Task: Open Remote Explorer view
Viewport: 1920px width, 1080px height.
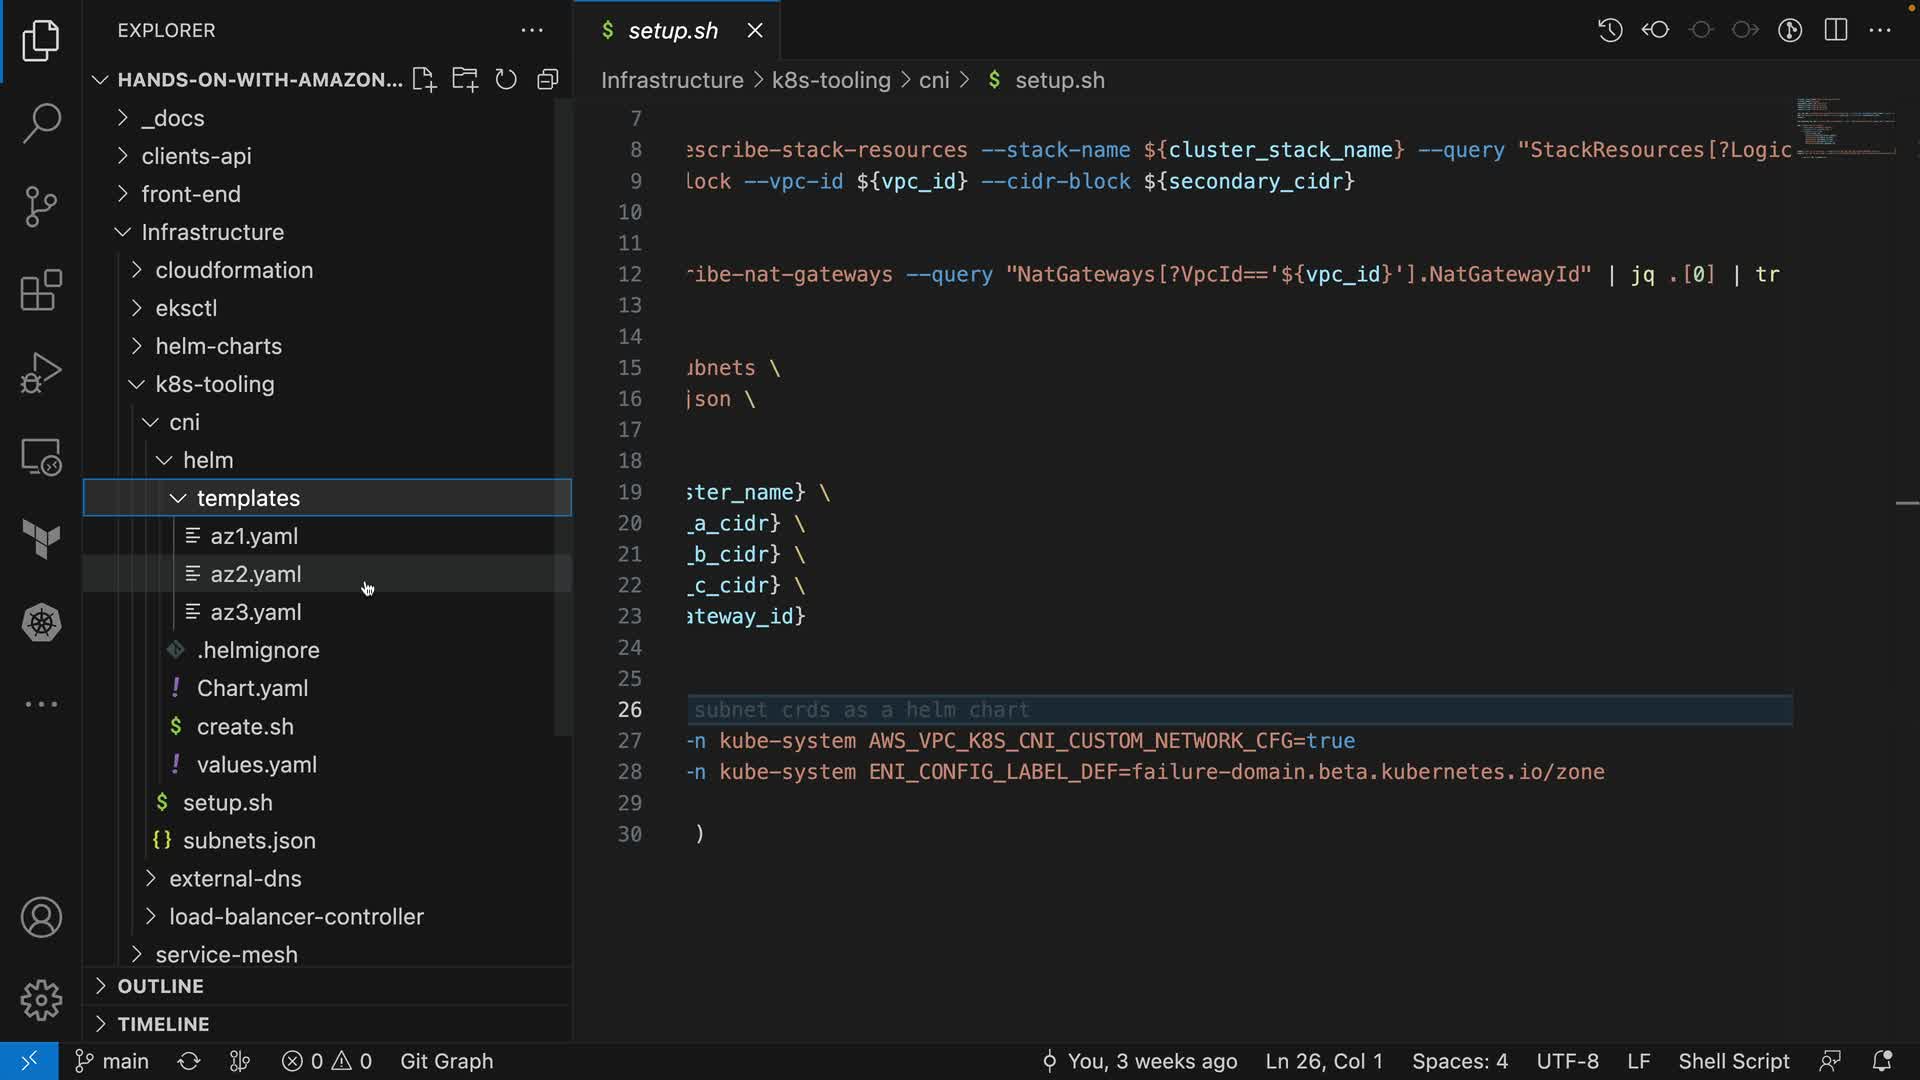Action: (x=41, y=457)
